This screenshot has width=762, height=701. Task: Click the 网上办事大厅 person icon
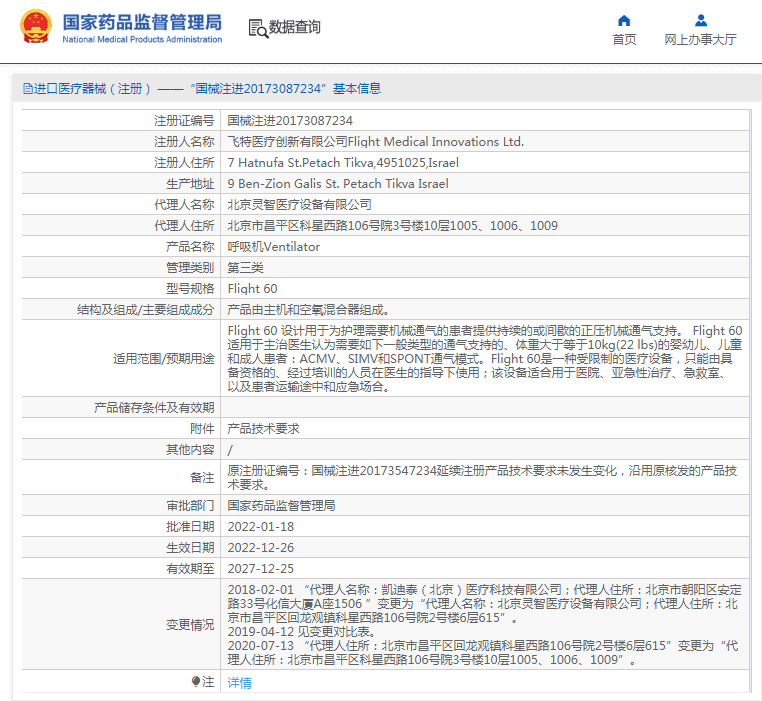tap(700, 20)
